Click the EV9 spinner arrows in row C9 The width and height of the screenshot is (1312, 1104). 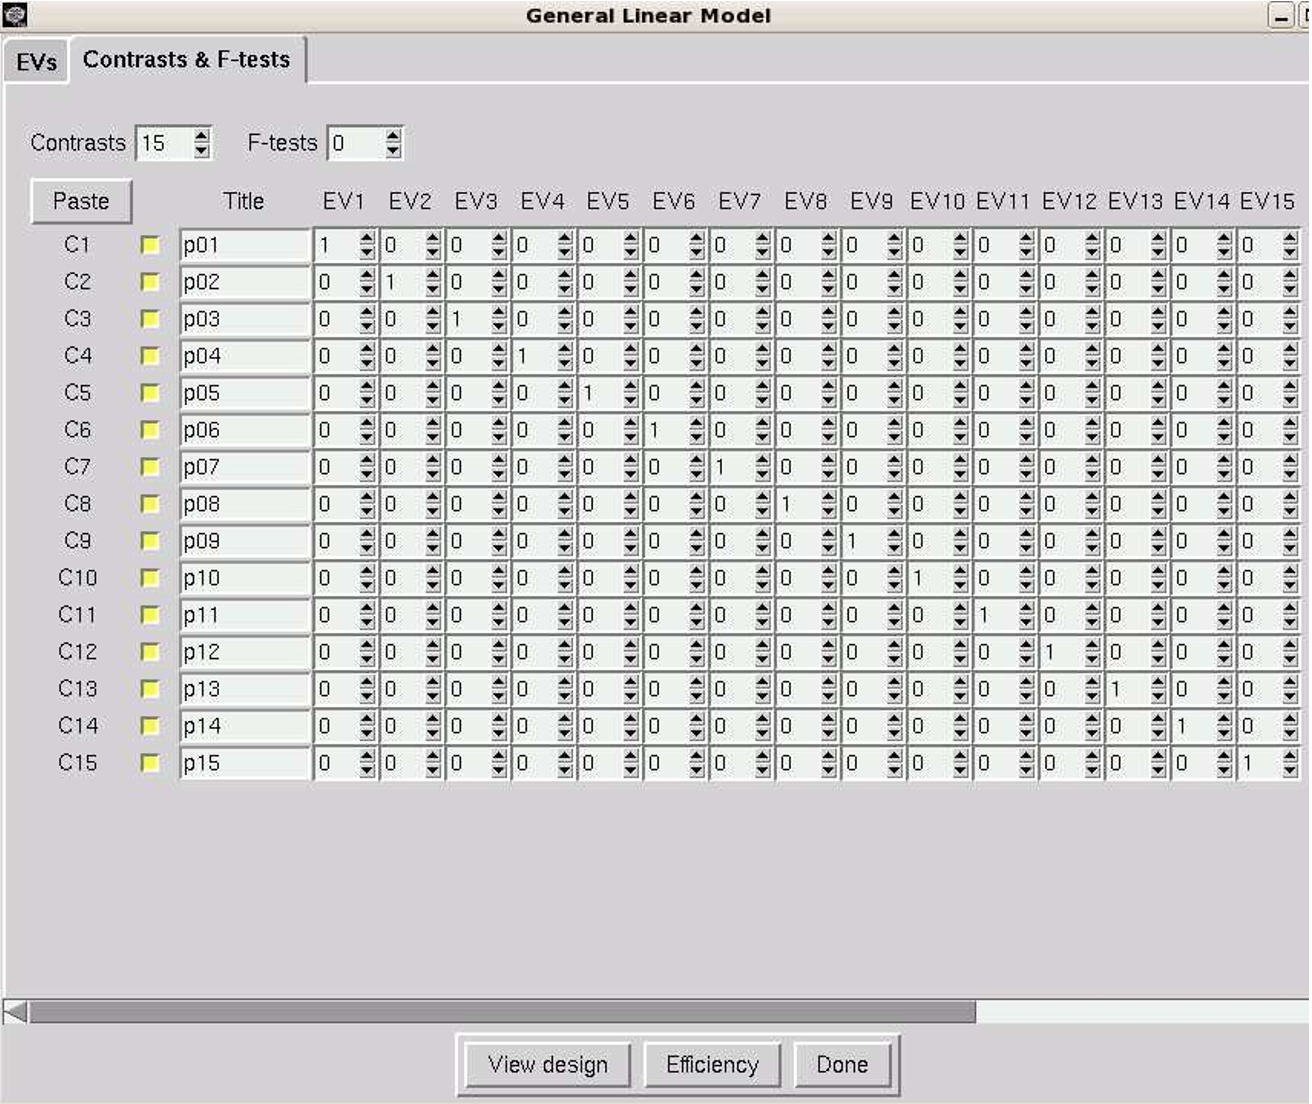click(895, 541)
